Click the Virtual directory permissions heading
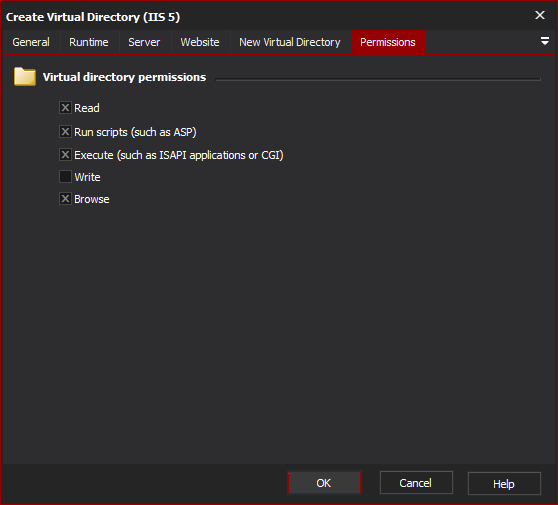Screen dimensions: 558x505 (124, 77)
